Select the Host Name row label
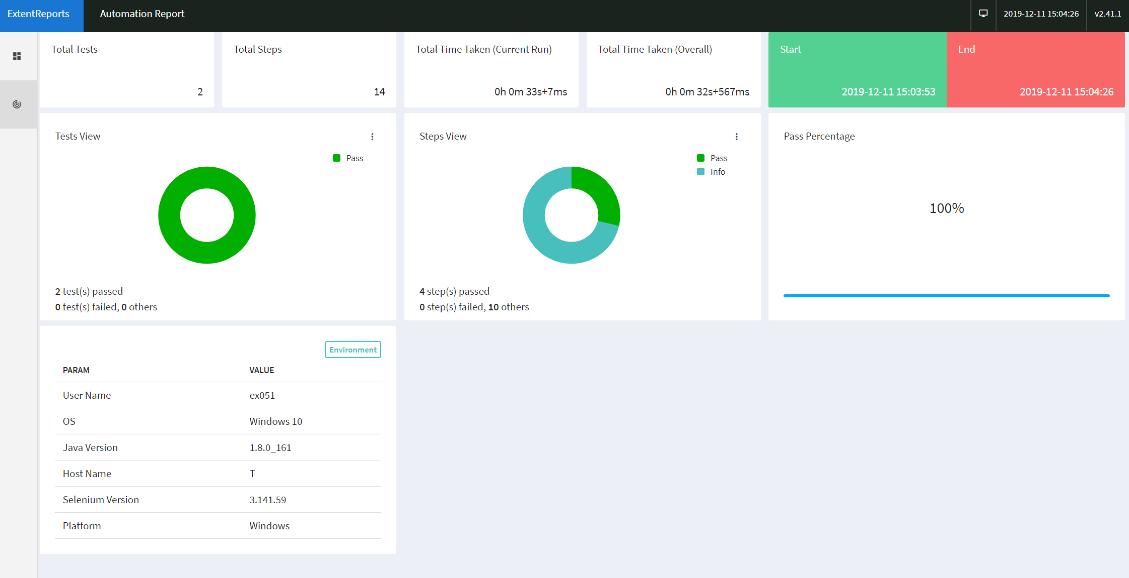Viewport: 1129px width, 578px height. 87,474
